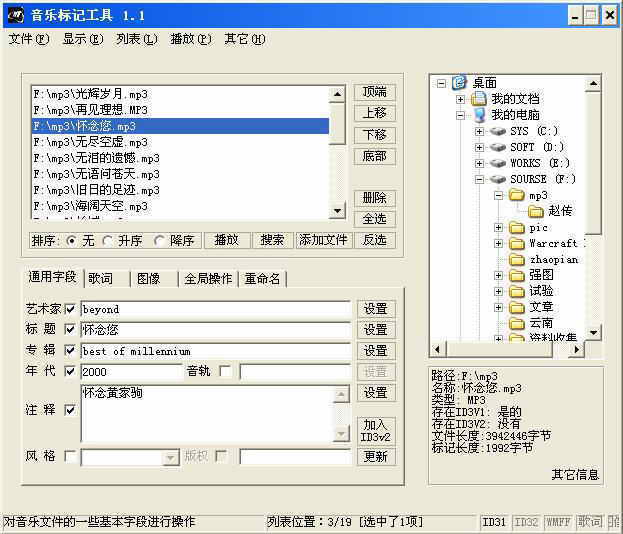The height and width of the screenshot is (534, 623).
Task: Enable the 音轨 track checkbox
Action: coord(225,372)
